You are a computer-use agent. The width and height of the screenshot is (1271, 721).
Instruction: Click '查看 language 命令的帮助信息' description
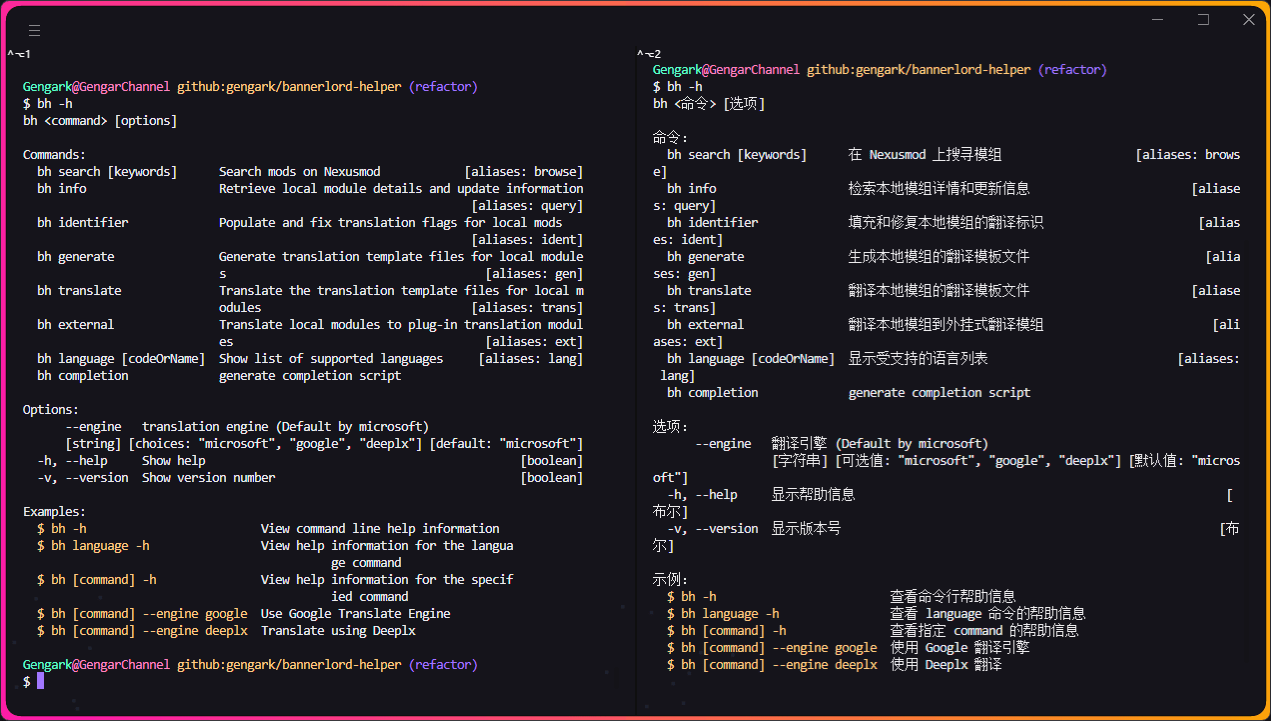pyautogui.click(x=988, y=614)
